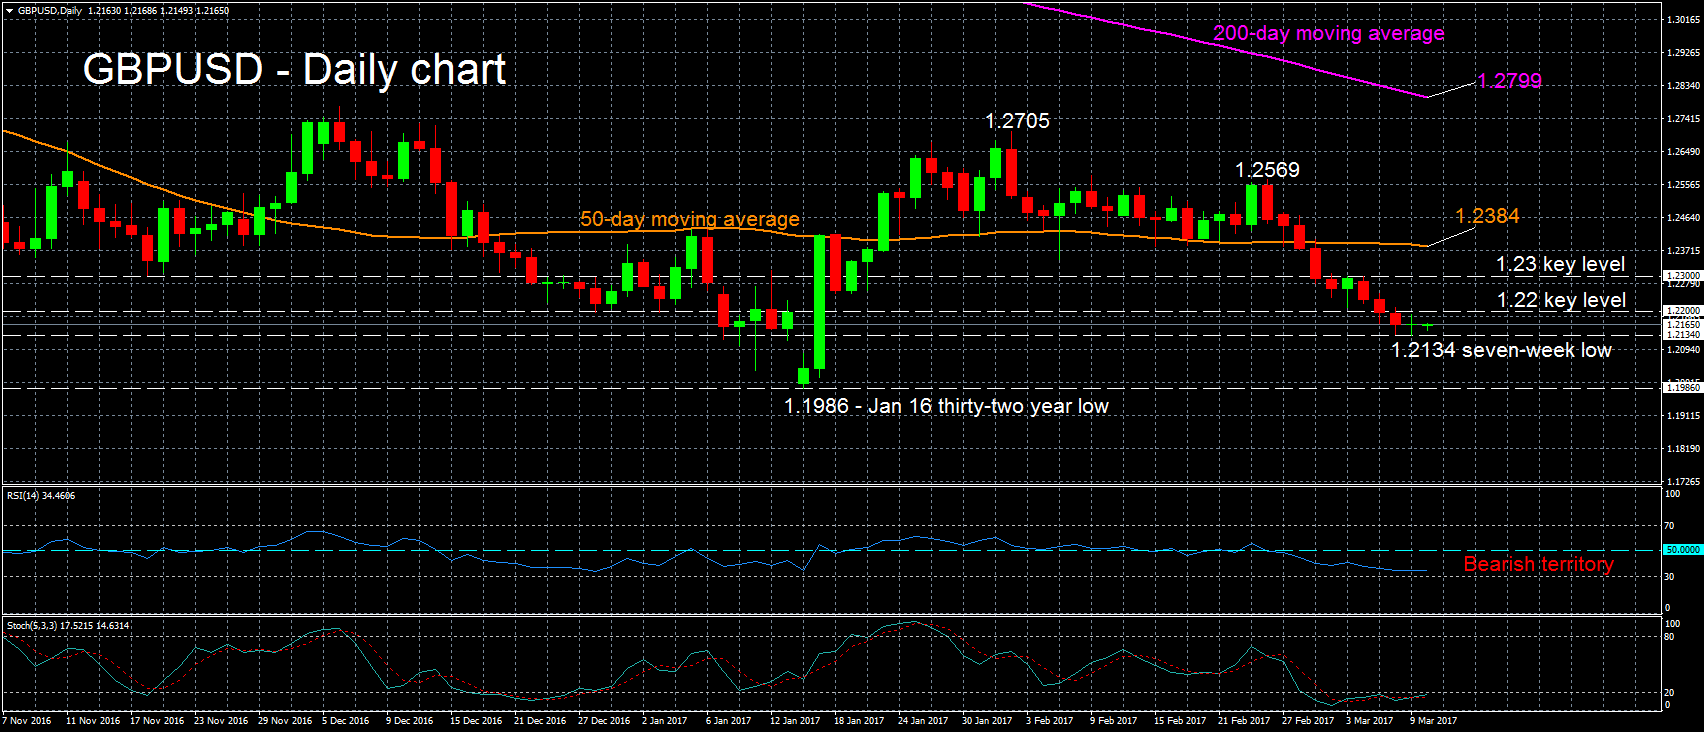Image resolution: width=1704 pixels, height=732 pixels.
Task: Click the 1.30165 price axis value
Action: tap(1684, 20)
